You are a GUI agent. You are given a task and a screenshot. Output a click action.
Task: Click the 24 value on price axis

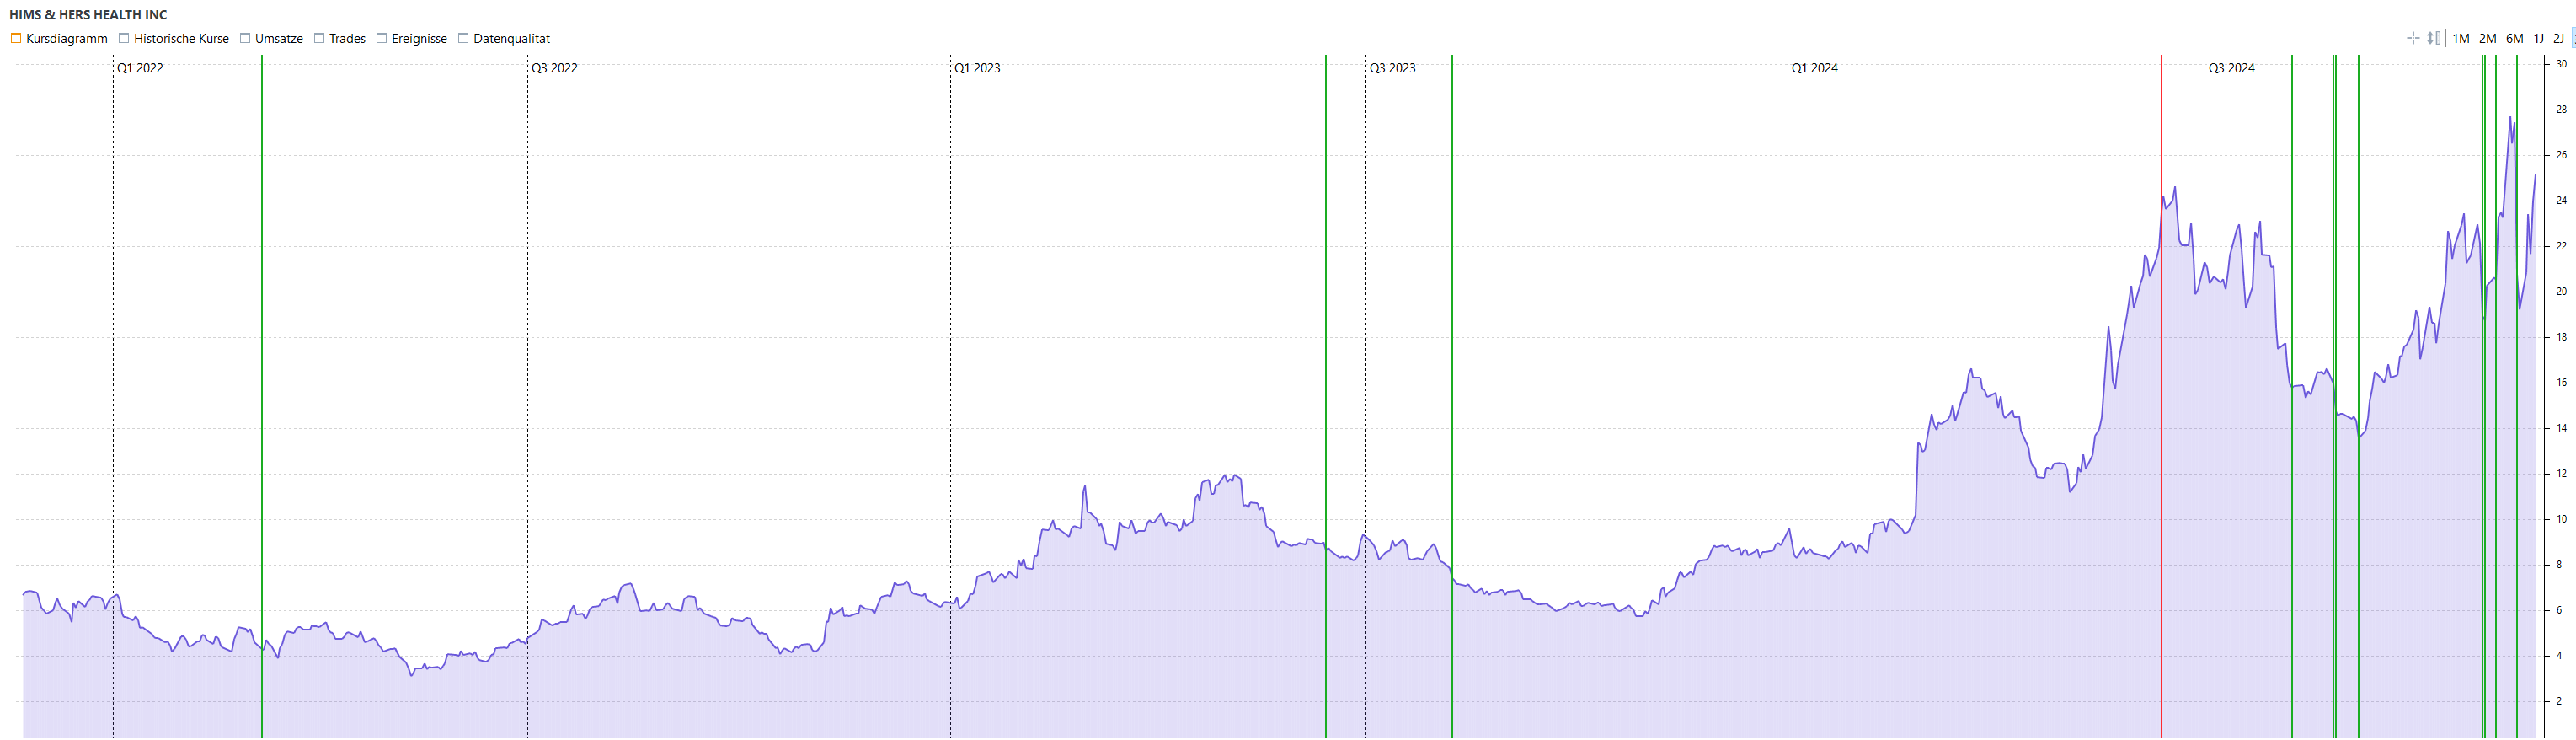click(2562, 201)
